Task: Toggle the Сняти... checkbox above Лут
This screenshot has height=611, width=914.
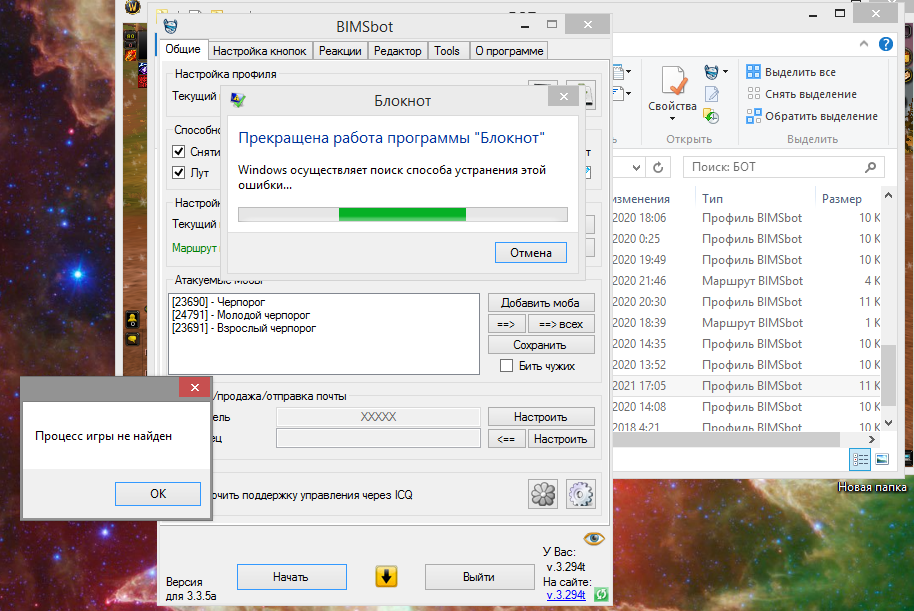Action: coord(179,152)
